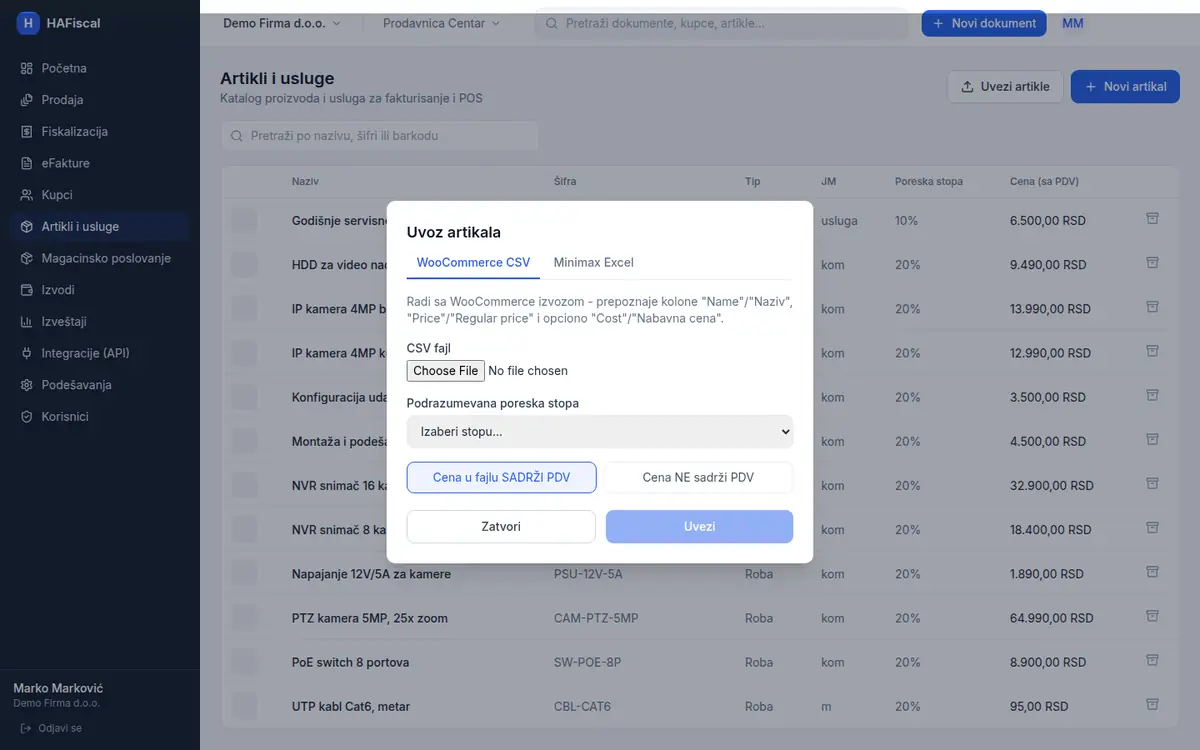
Task: Open the Fiskalizacija section
Action: click(x=100, y=131)
